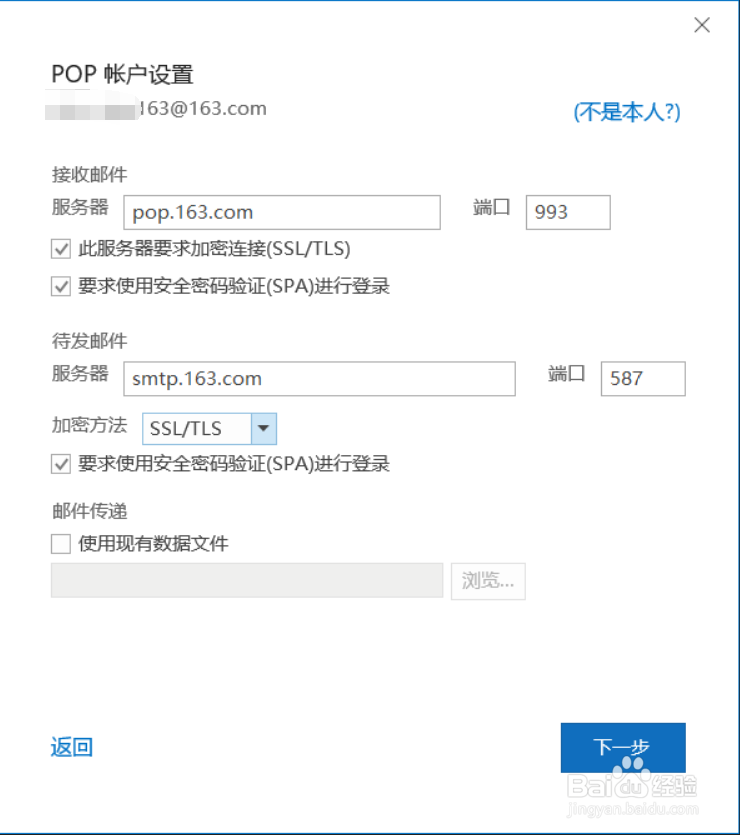Close the POP account settings dialog
The image size is (740, 835).
[x=702, y=26]
